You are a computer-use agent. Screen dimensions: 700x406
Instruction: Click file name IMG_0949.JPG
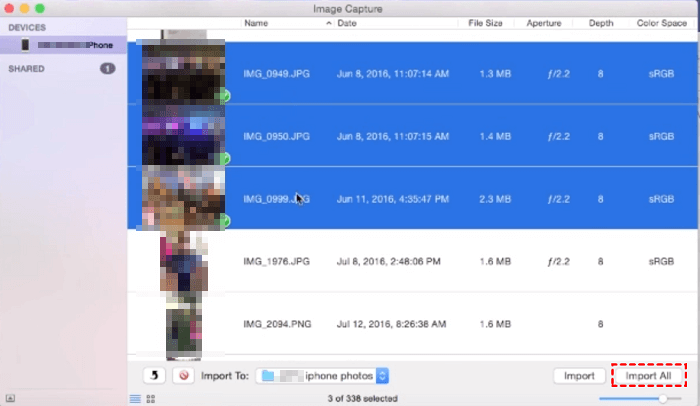point(276,74)
